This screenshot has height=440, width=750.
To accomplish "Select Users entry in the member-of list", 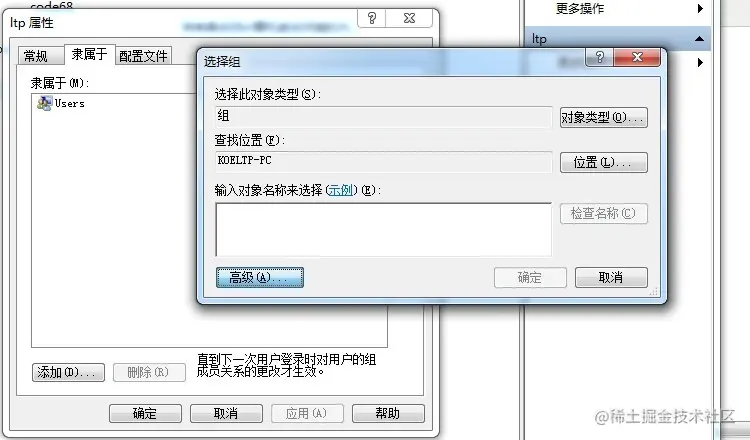I will click(x=61, y=103).
